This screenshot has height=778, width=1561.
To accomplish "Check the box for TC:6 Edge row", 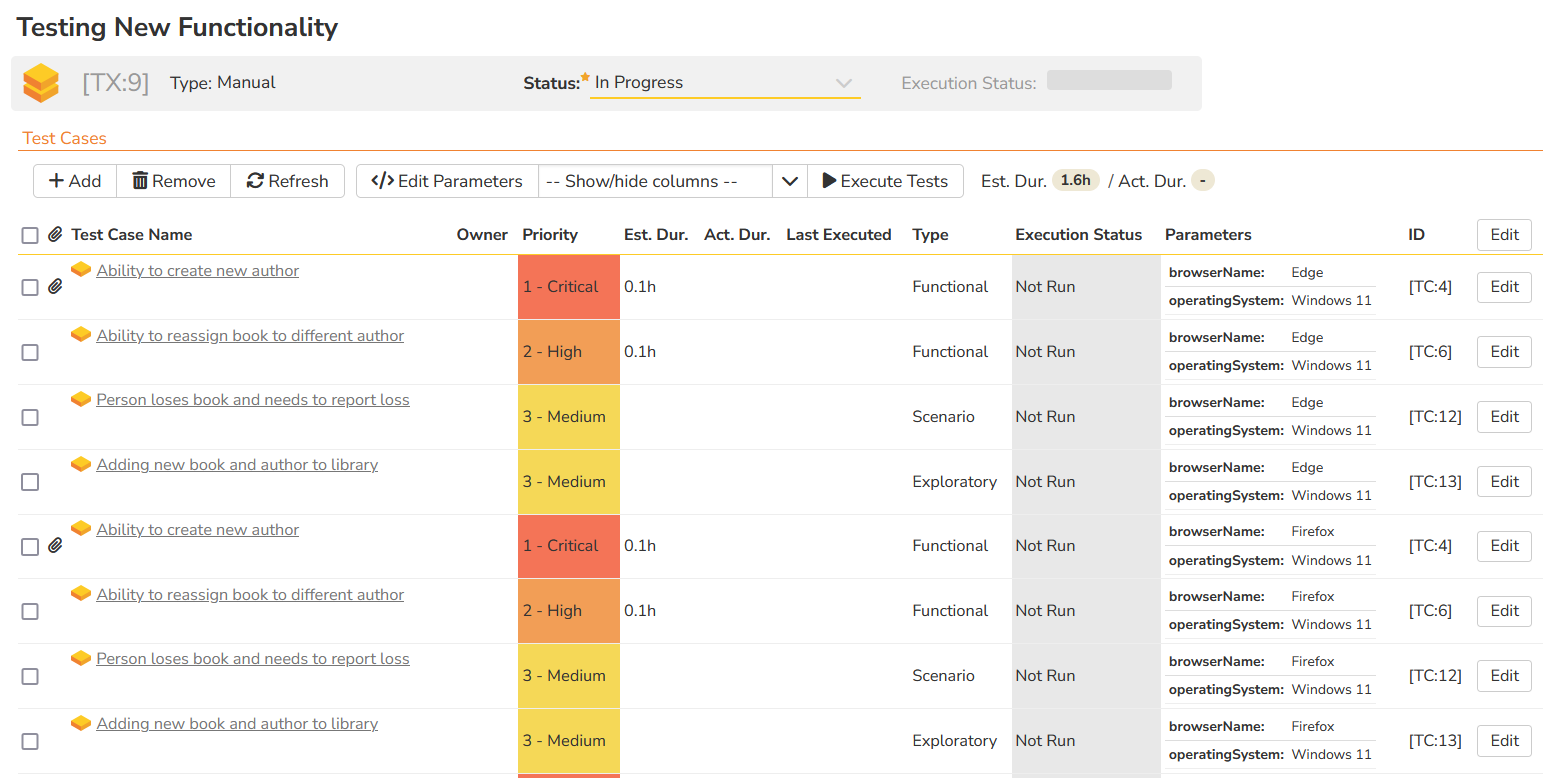I will (30, 352).
